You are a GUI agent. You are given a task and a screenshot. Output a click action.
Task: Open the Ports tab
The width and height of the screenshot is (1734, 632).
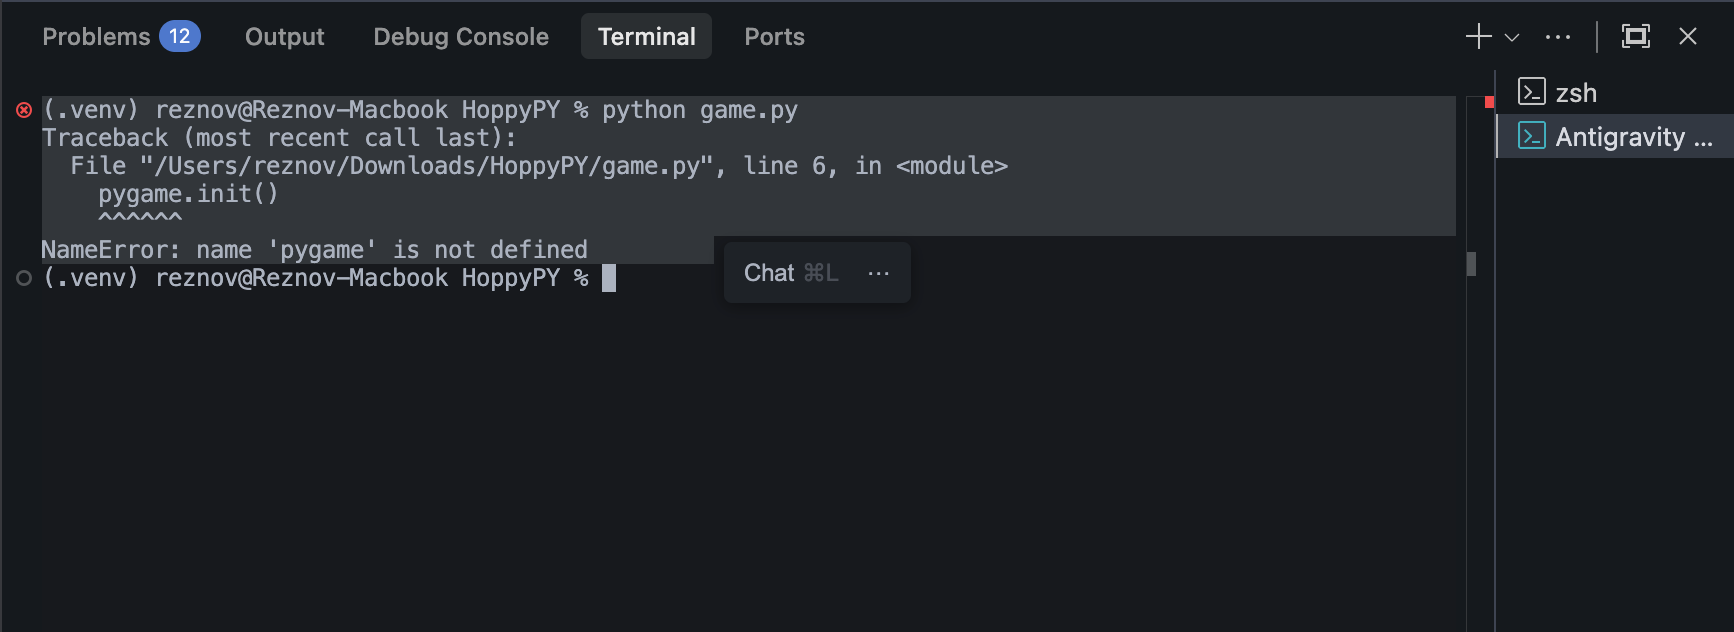[x=774, y=36]
